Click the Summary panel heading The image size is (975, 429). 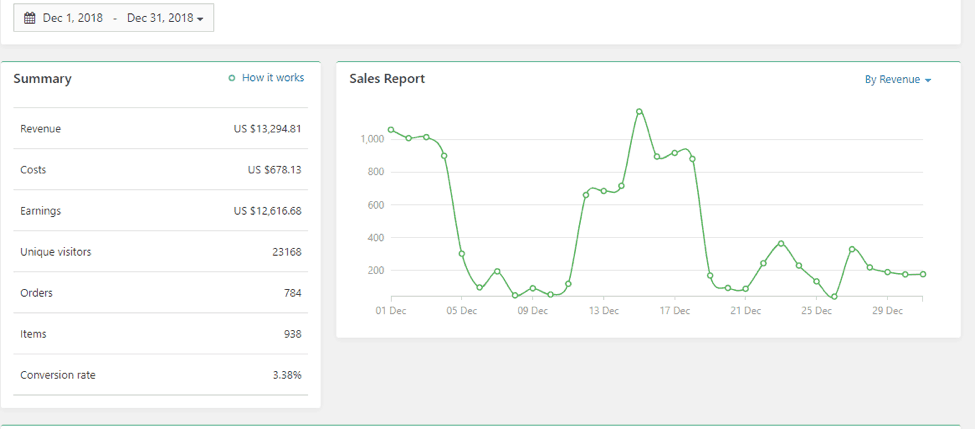(42, 79)
